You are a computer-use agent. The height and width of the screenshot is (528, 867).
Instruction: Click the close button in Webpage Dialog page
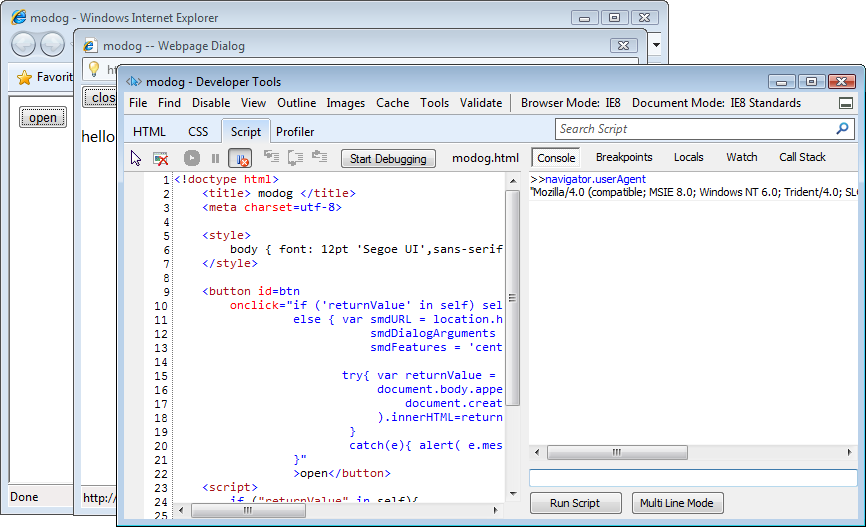[100, 98]
